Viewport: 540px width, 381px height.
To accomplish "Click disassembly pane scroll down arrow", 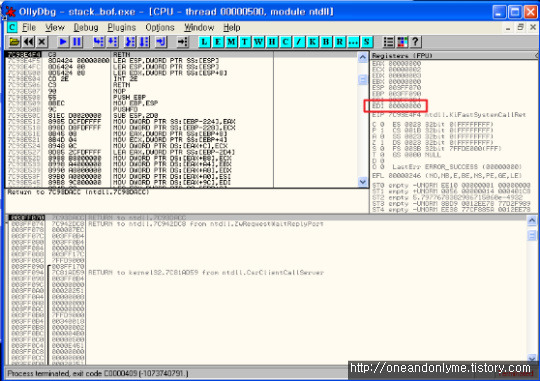I will (363, 182).
